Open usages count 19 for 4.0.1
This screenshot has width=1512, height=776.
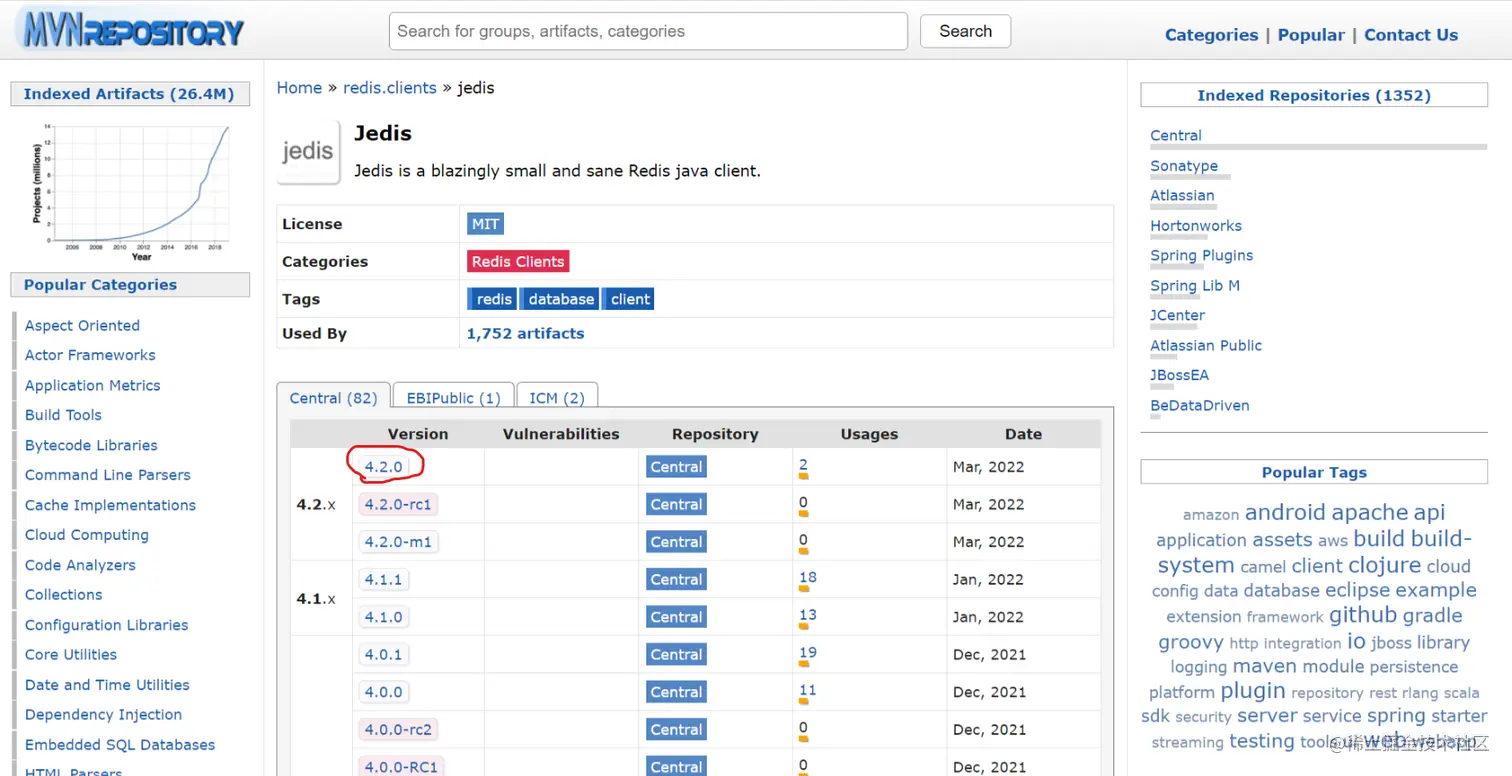point(808,652)
